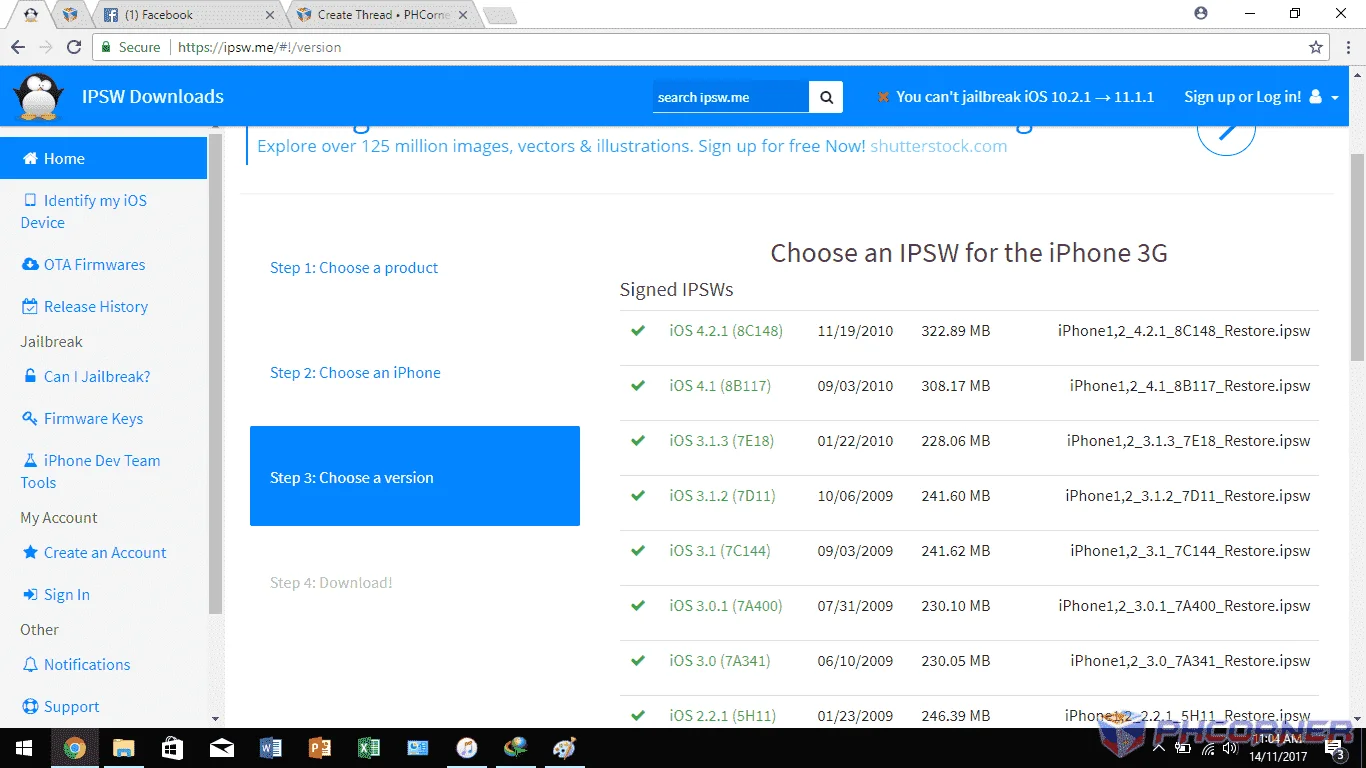
Task: Click the iPhone1,2_3.0_7A341_Restore.ipsw filename
Action: pyautogui.click(x=1190, y=661)
